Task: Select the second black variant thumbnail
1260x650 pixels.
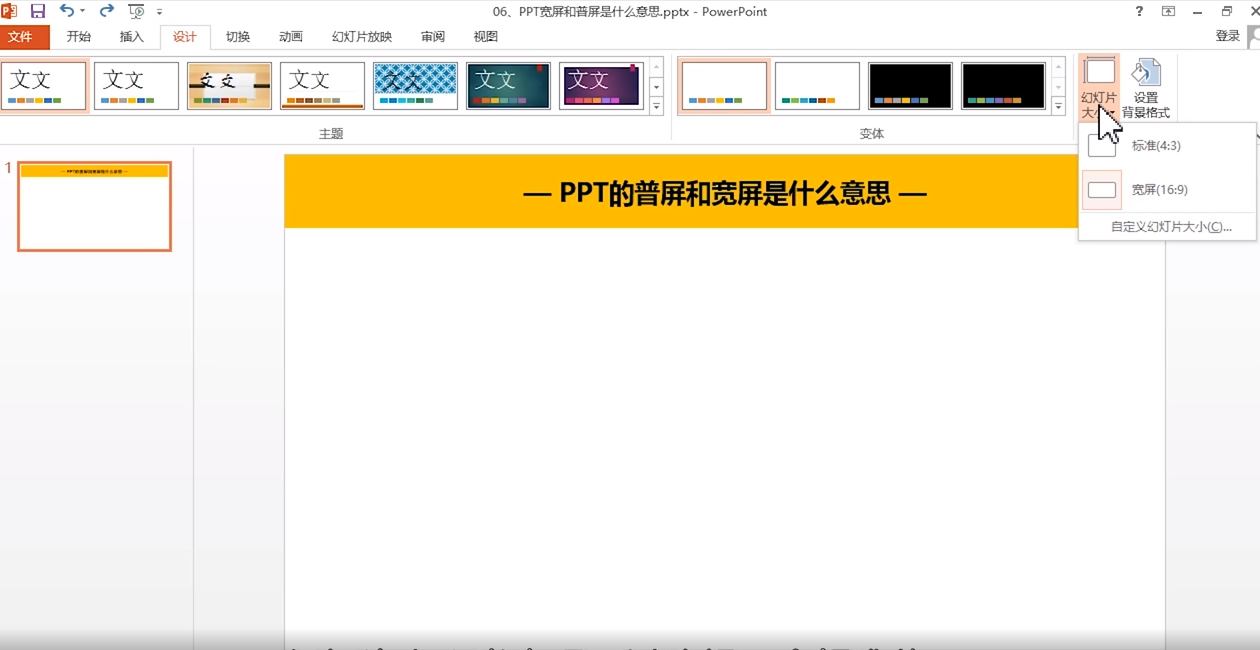Action: (x=1004, y=86)
